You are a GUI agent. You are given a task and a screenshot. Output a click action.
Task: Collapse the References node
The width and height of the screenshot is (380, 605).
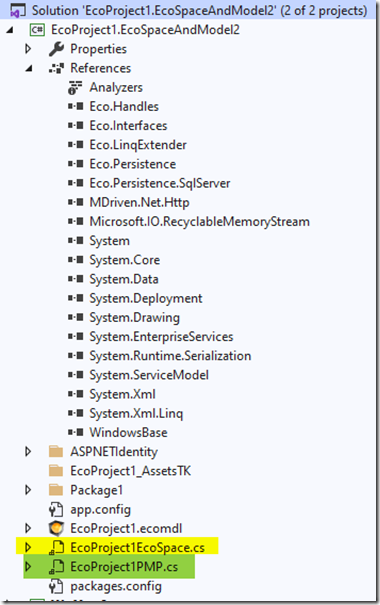click(x=29, y=69)
